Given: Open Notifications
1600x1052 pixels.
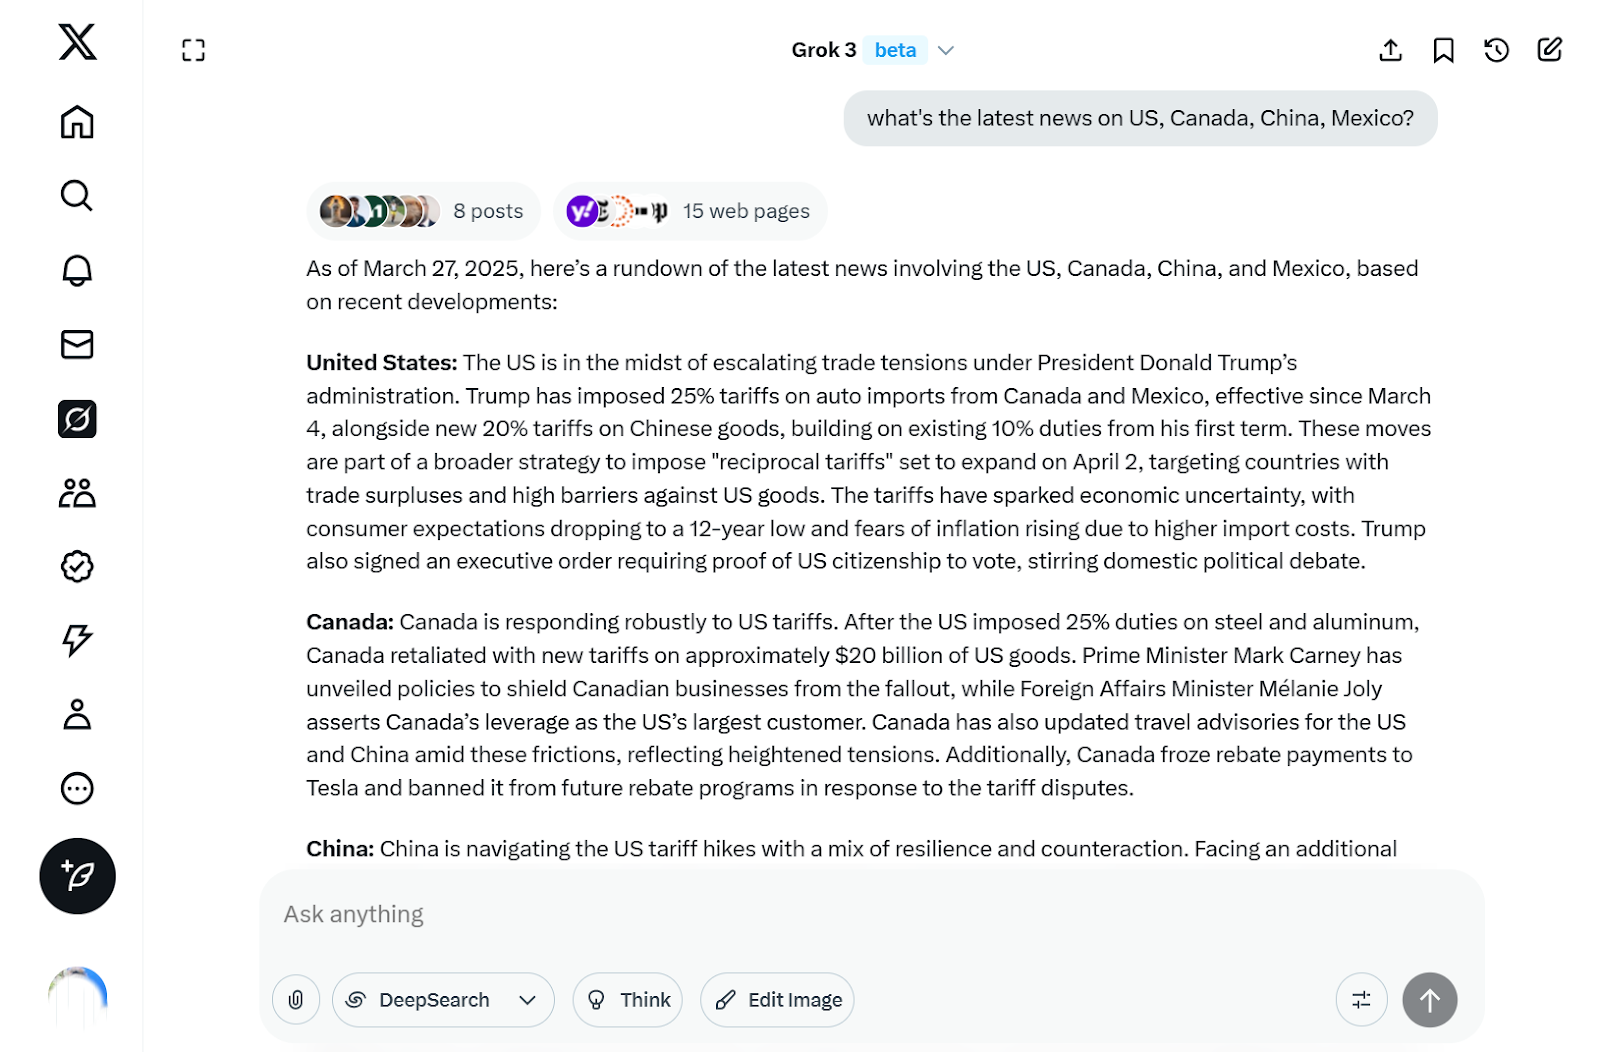Looking at the screenshot, I should 77,270.
